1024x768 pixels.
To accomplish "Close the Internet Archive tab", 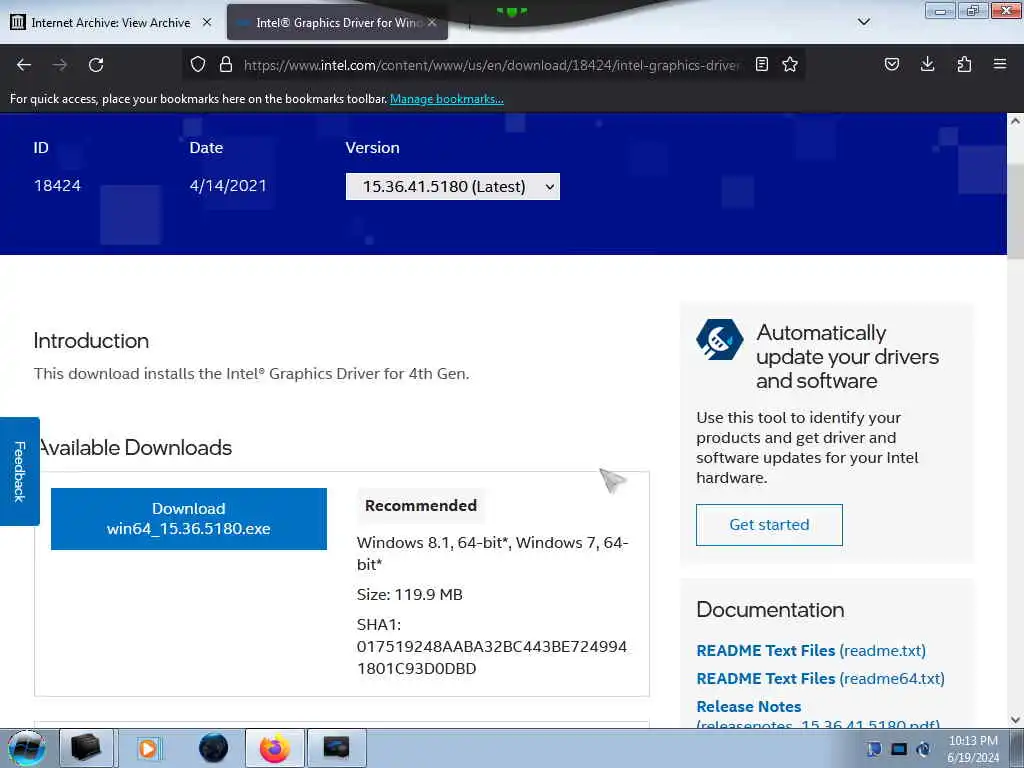I will click(207, 22).
